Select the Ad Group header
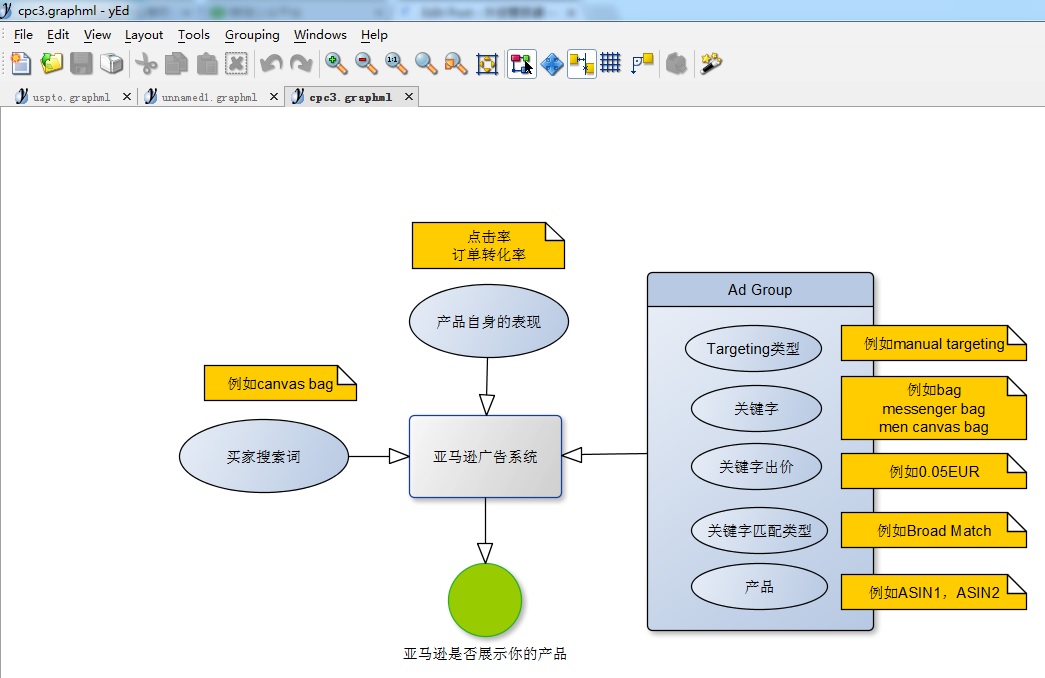This screenshot has height=678, width=1045. pos(760,290)
